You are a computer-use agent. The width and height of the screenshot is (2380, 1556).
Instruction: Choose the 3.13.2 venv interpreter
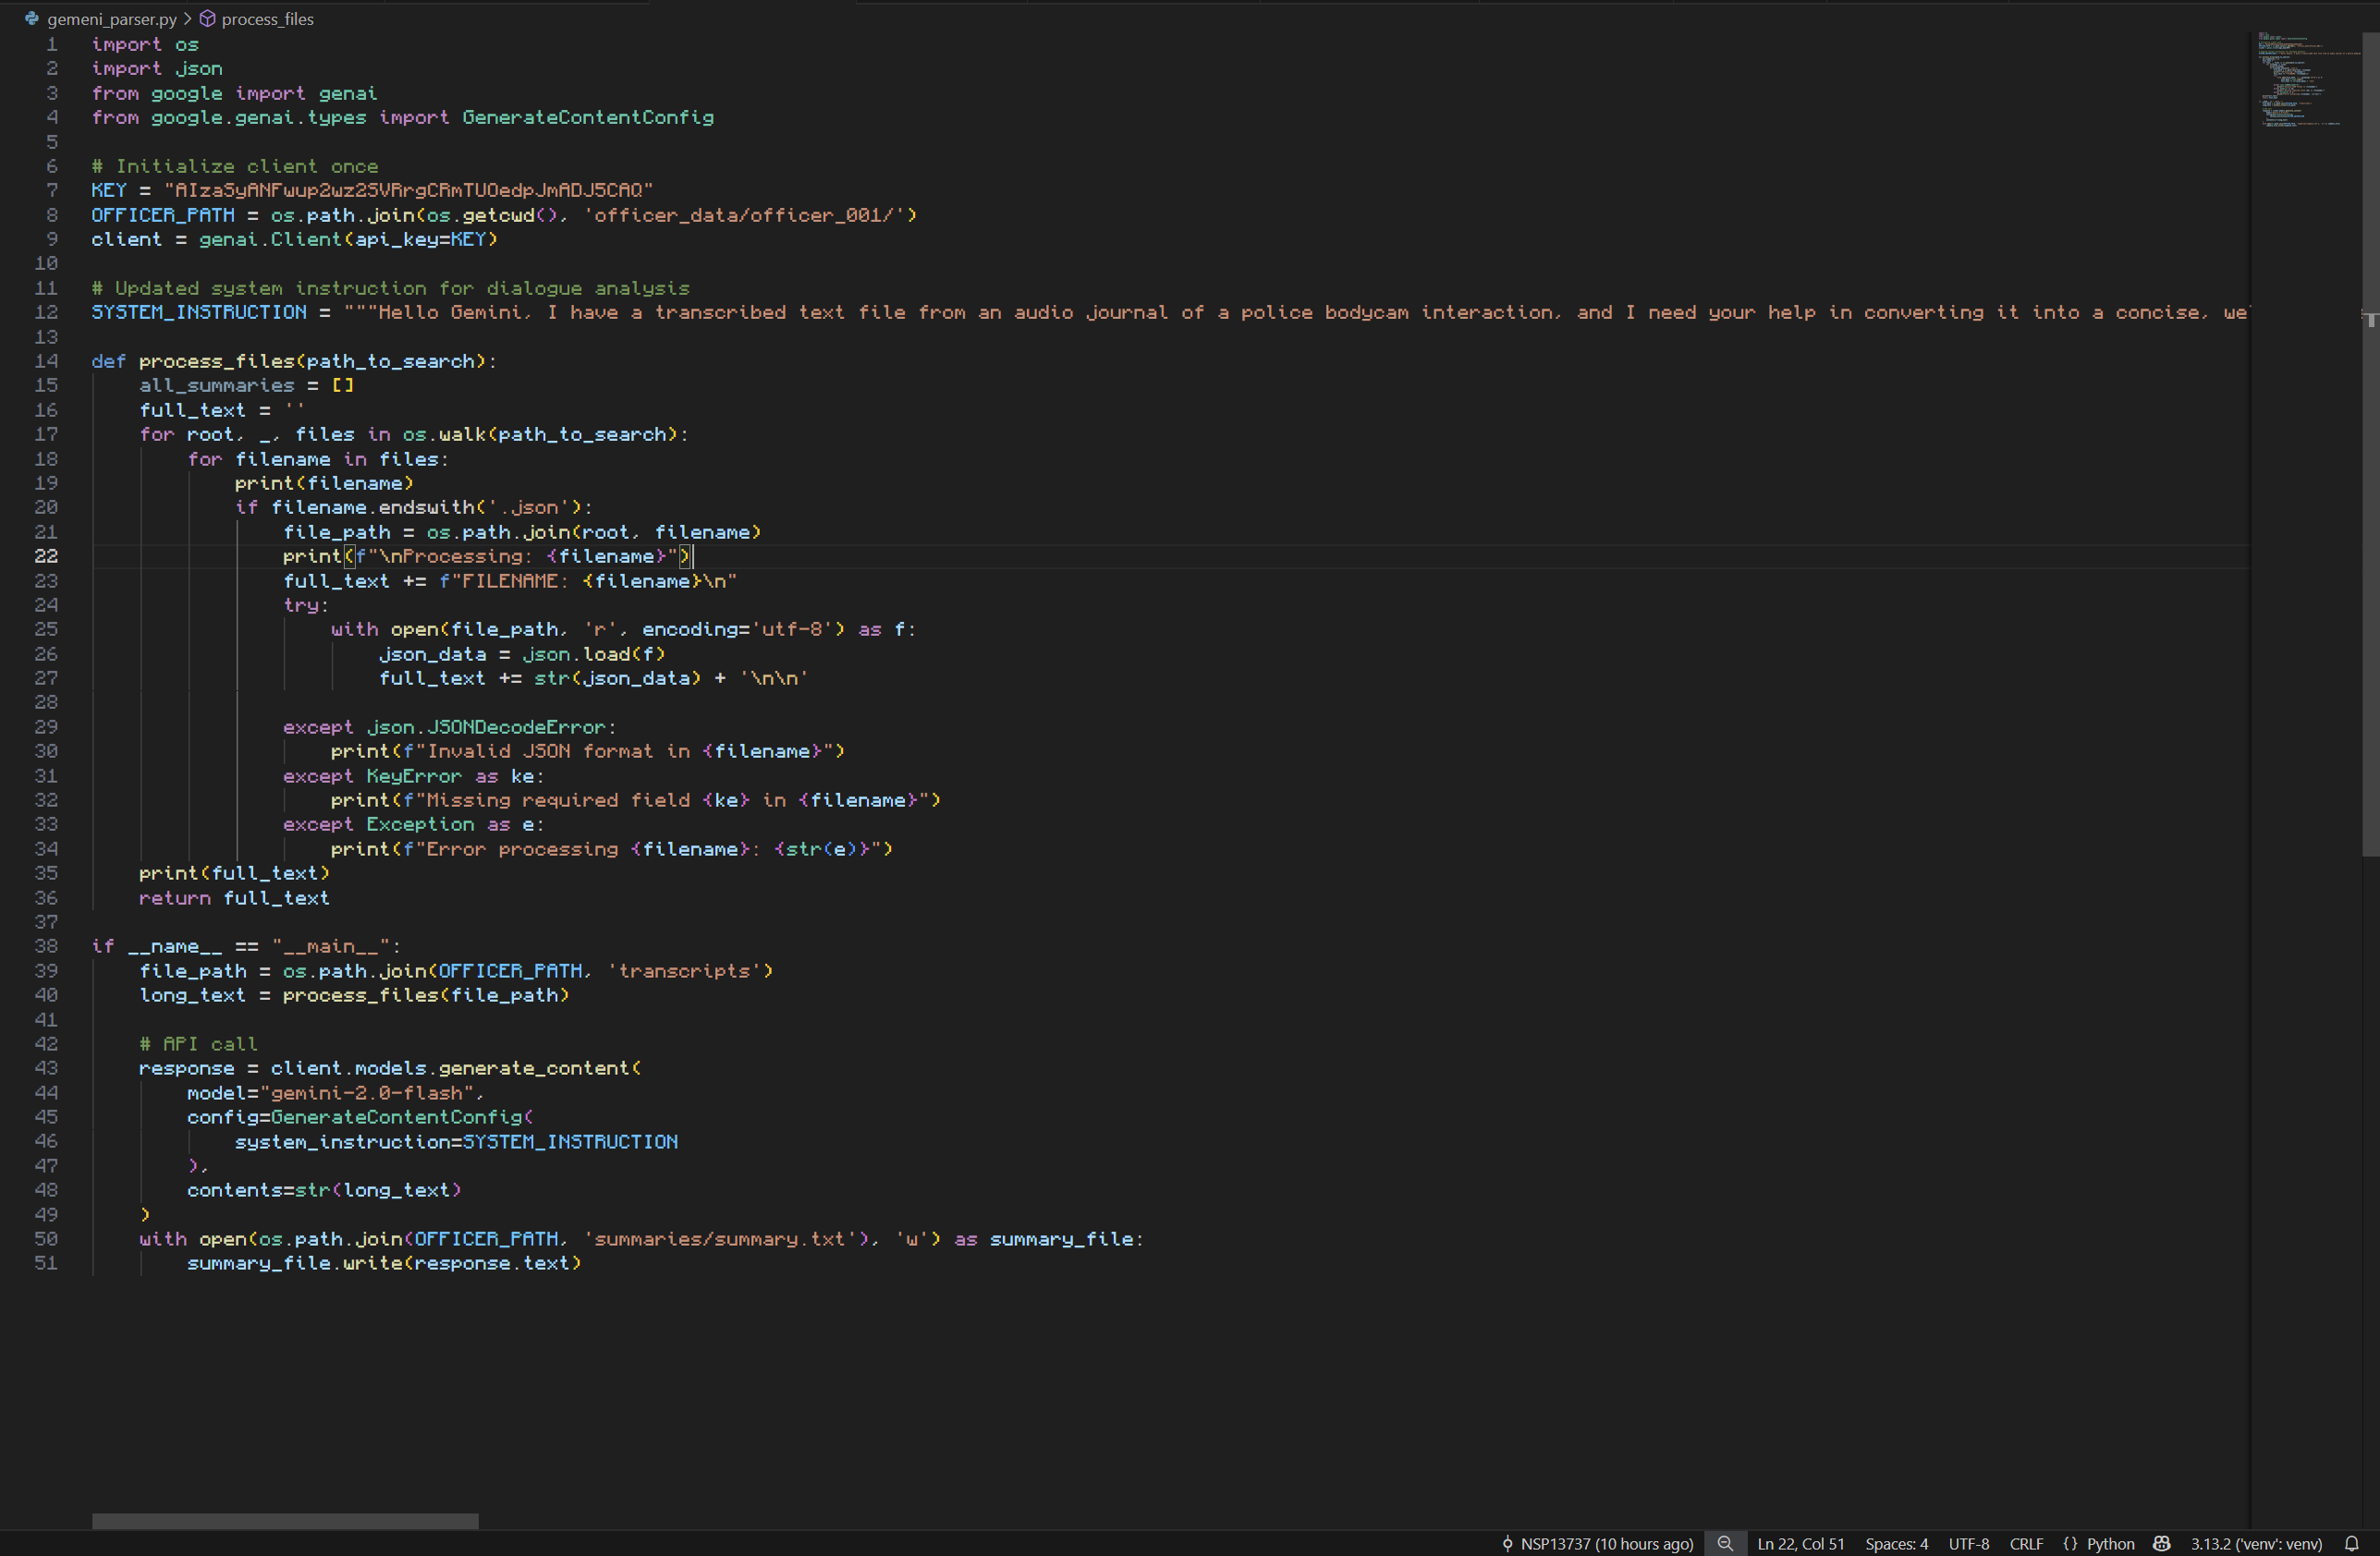pyautogui.click(x=2256, y=1543)
